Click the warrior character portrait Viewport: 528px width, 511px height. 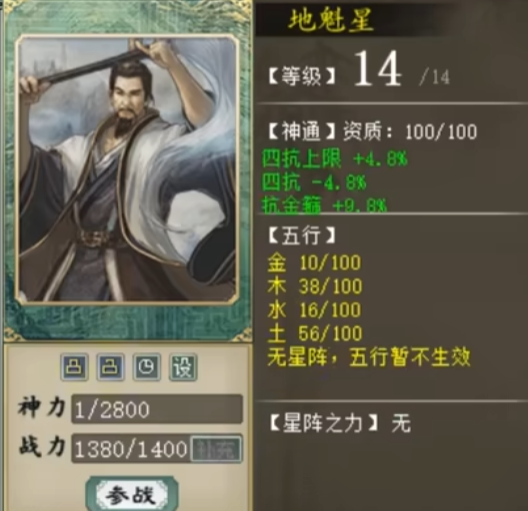[127, 170]
